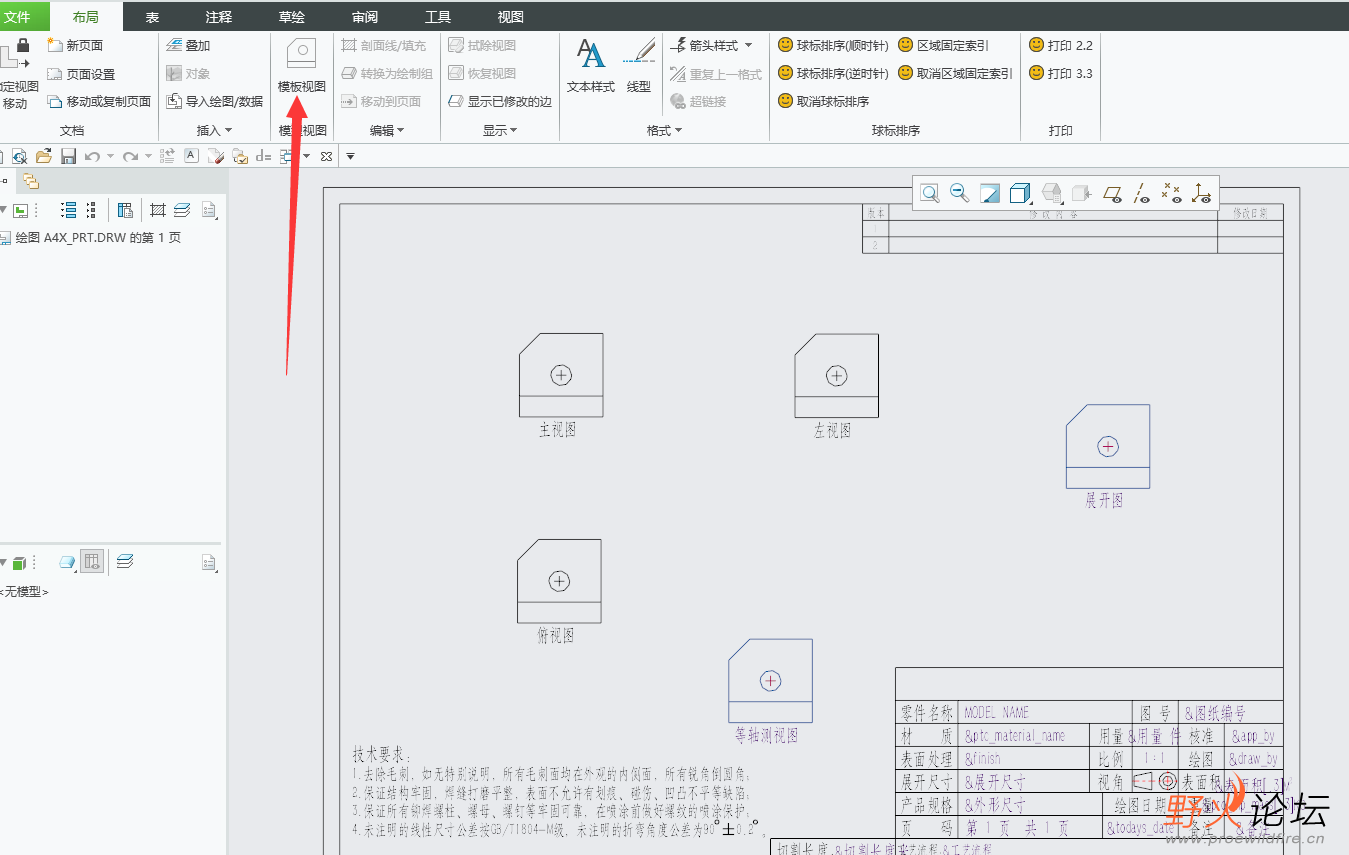
Task: Open drawing tree settings icon
Action: [x=209, y=210]
